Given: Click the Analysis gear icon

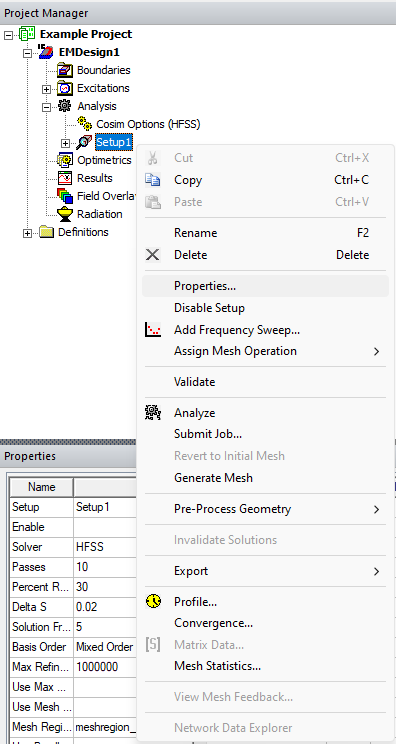Looking at the screenshot, I should pyautogui.click(x=65, y=106).
